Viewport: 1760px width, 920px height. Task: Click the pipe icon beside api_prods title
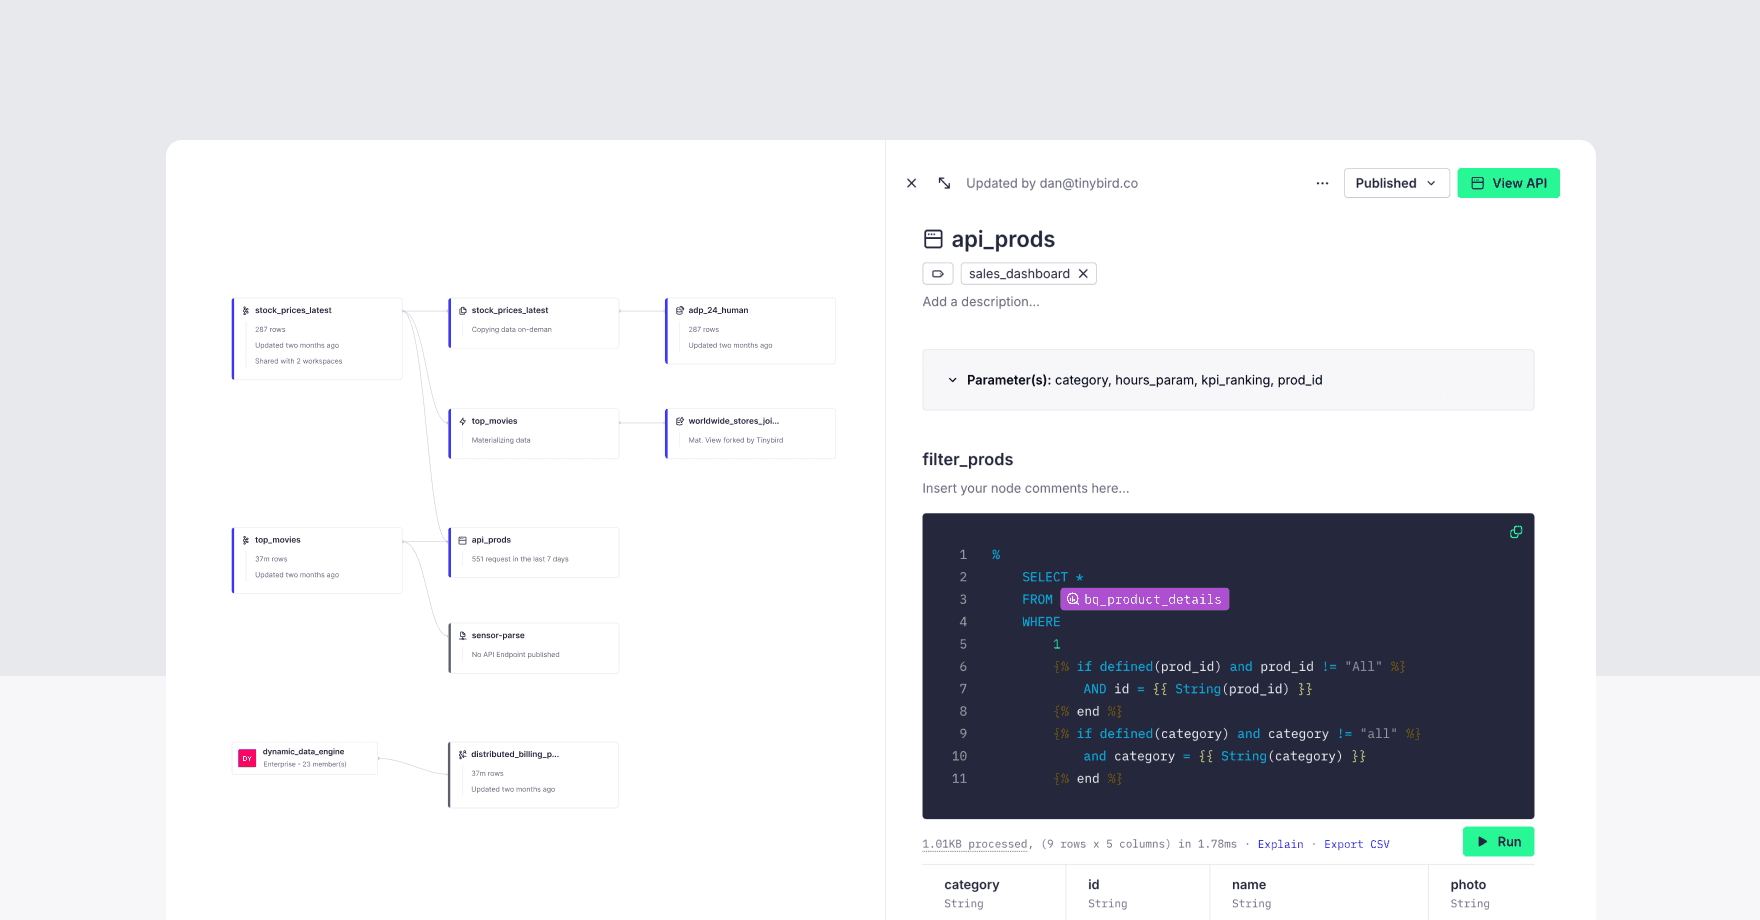tap(933, 239)
